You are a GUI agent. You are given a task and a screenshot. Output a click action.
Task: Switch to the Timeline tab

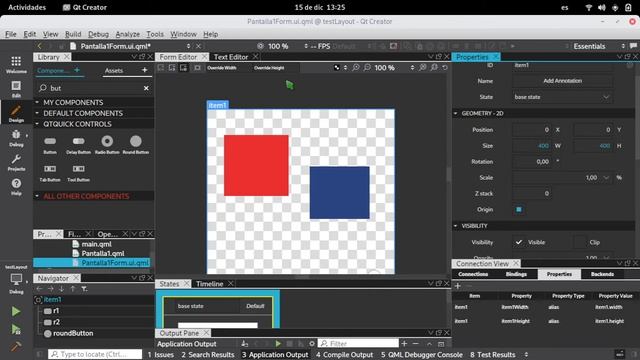tap(210, 284)
